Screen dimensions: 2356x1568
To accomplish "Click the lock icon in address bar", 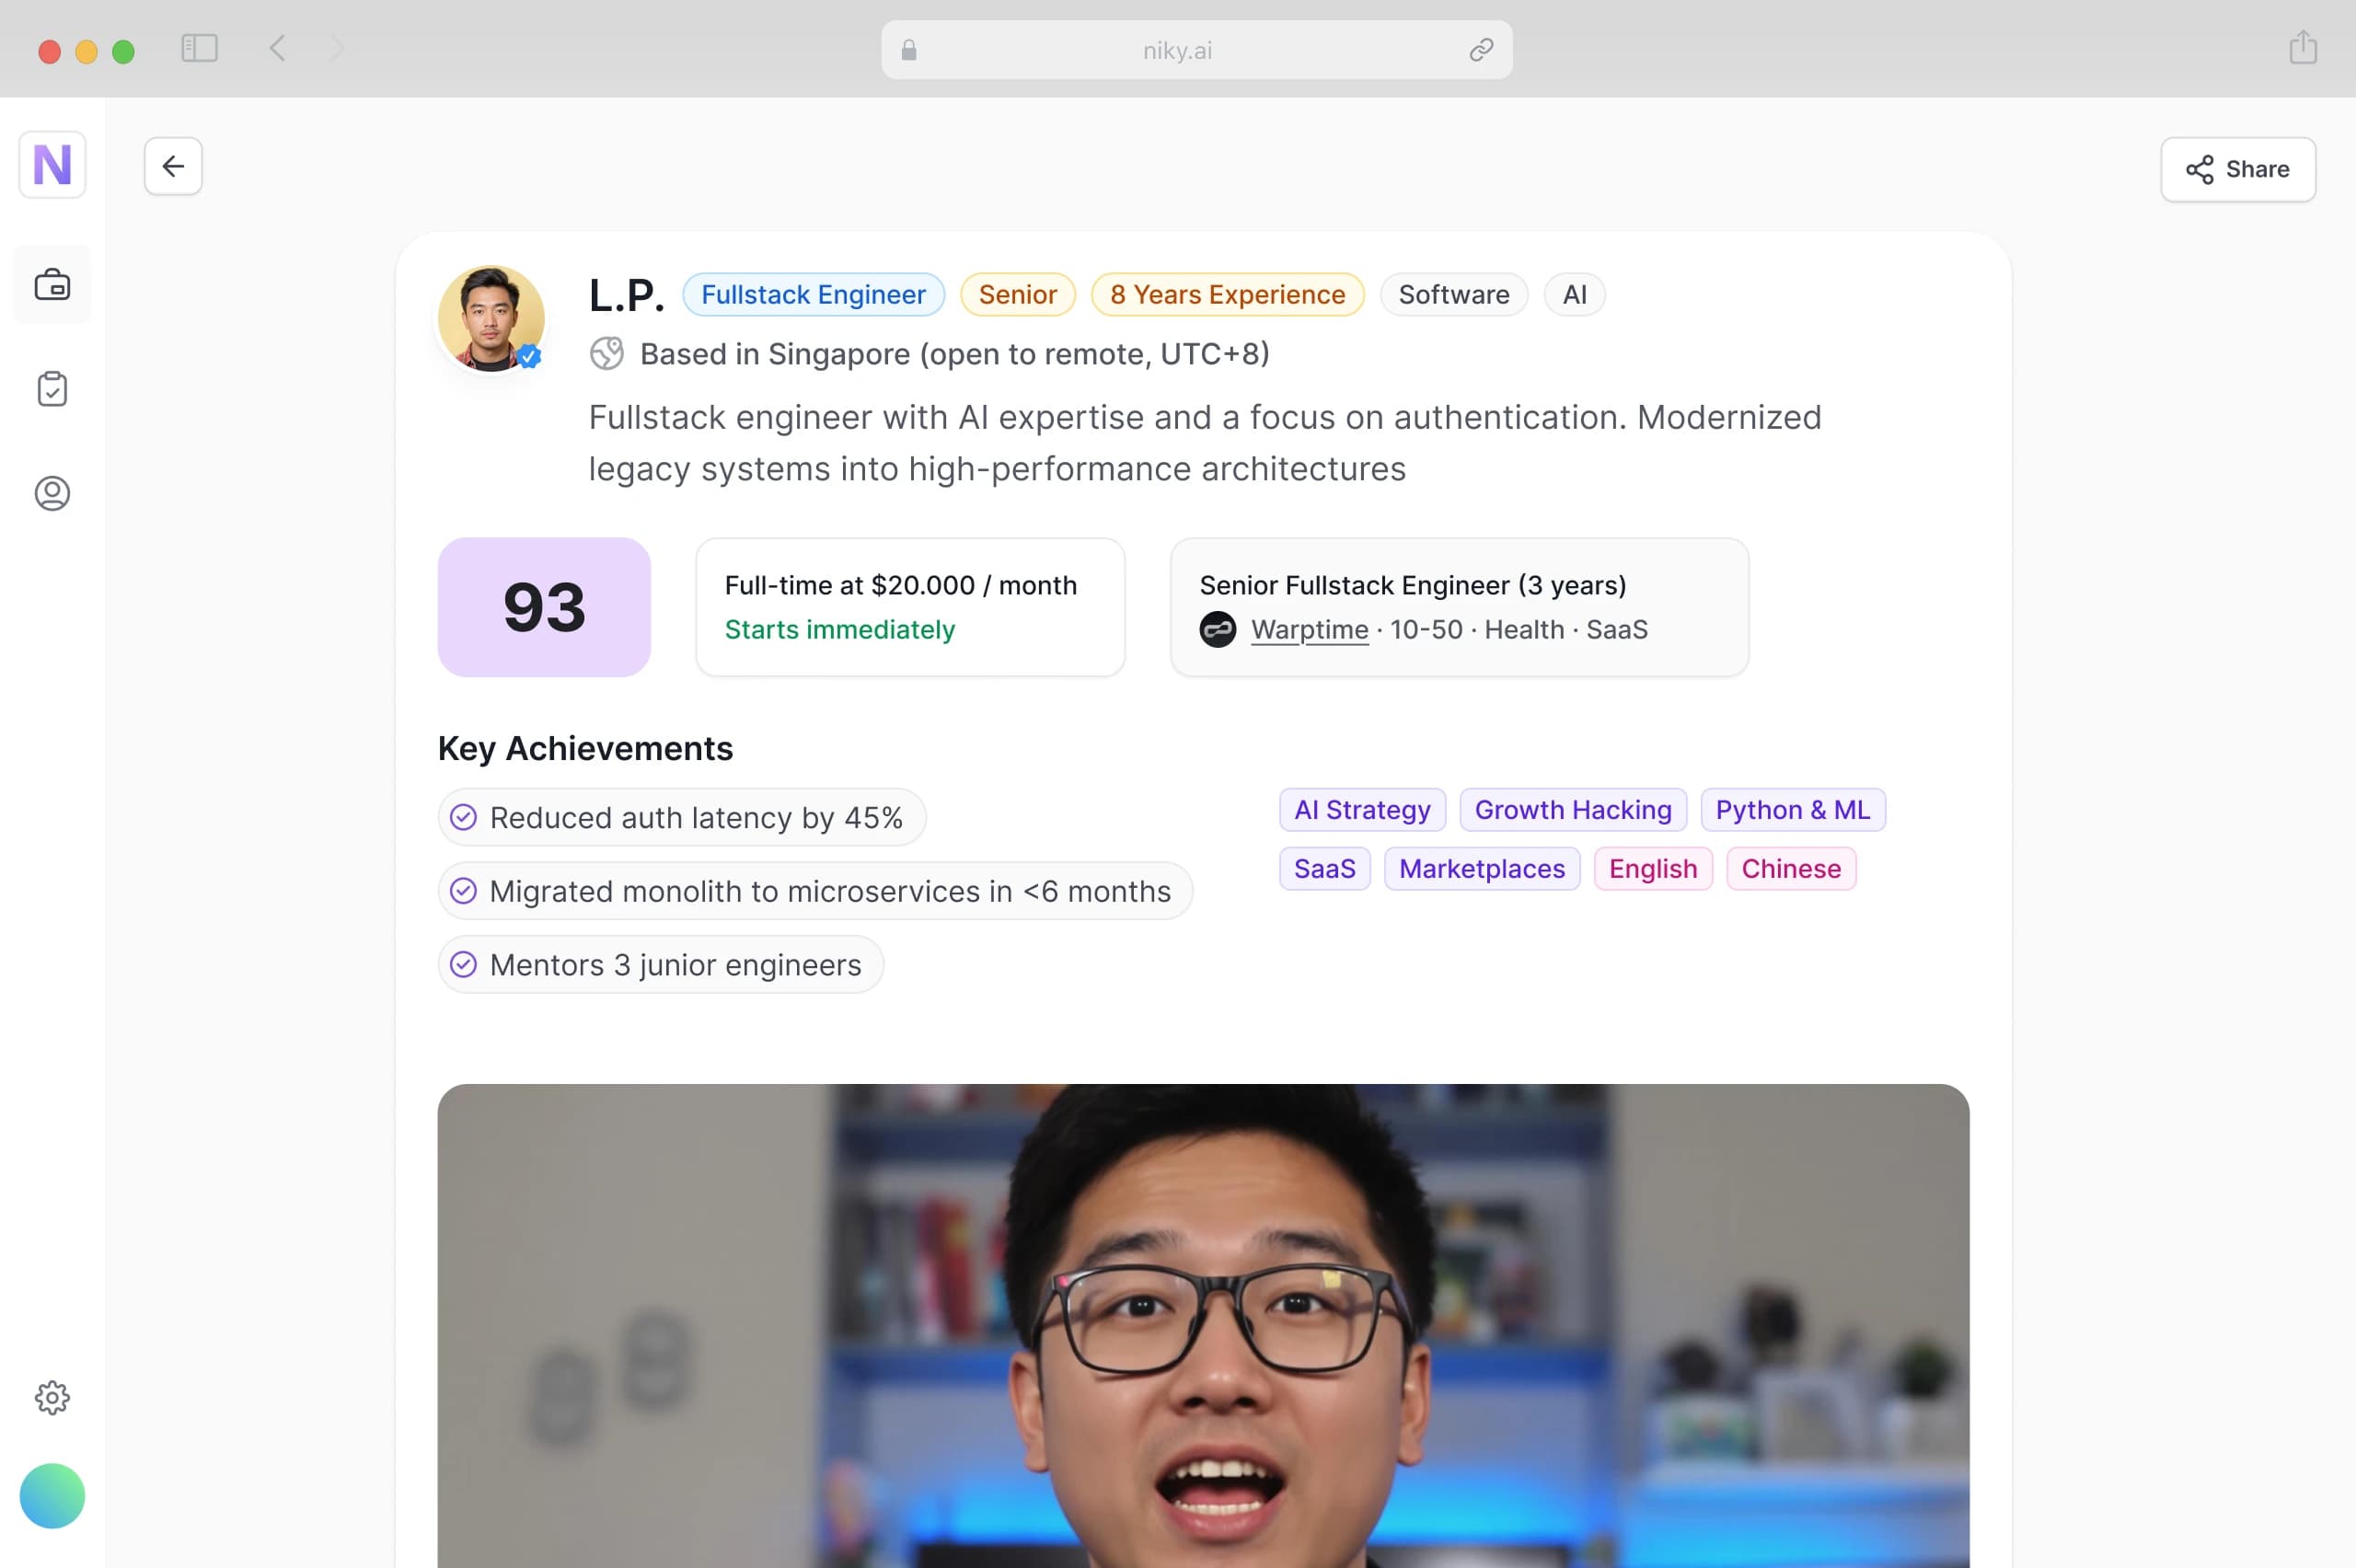I will coord(908,50).
